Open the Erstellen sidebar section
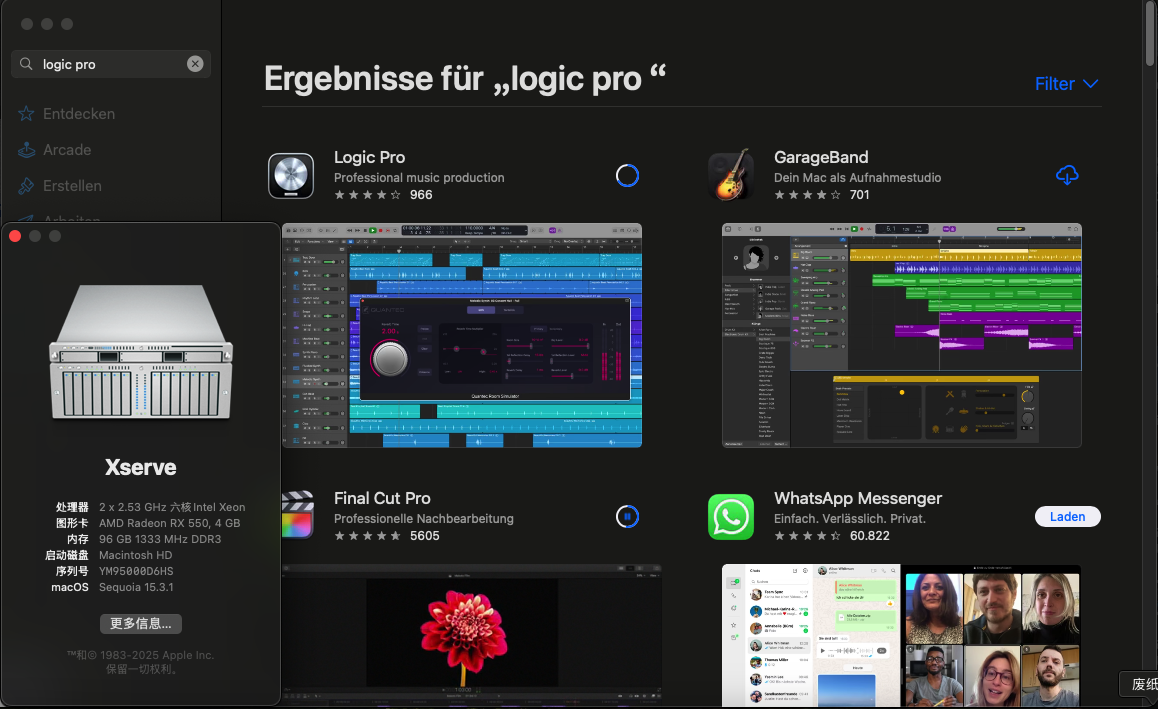 click(72, 186)
